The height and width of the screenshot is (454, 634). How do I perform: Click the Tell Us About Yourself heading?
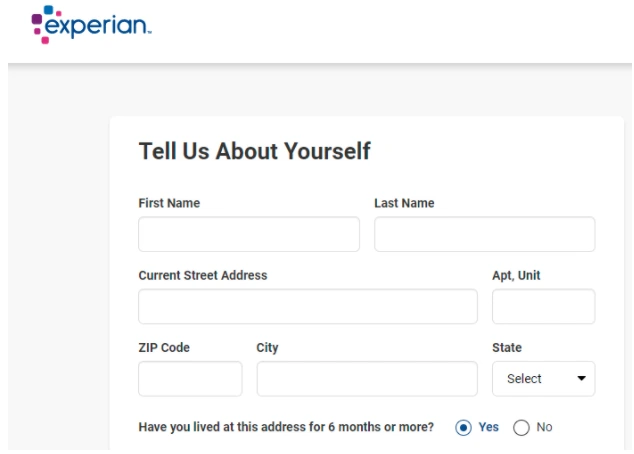pyautogui.click(x=254, y=152)
